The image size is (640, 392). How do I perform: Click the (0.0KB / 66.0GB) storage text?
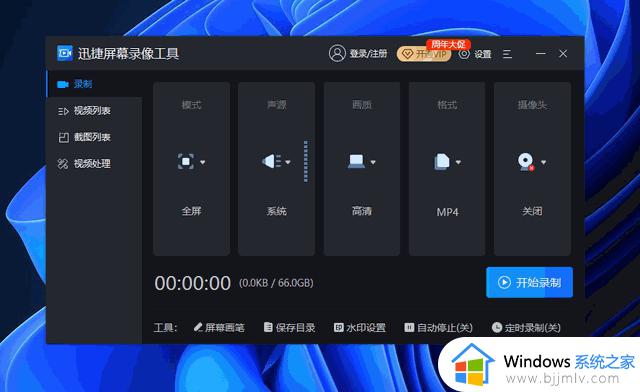pos(276,283)
